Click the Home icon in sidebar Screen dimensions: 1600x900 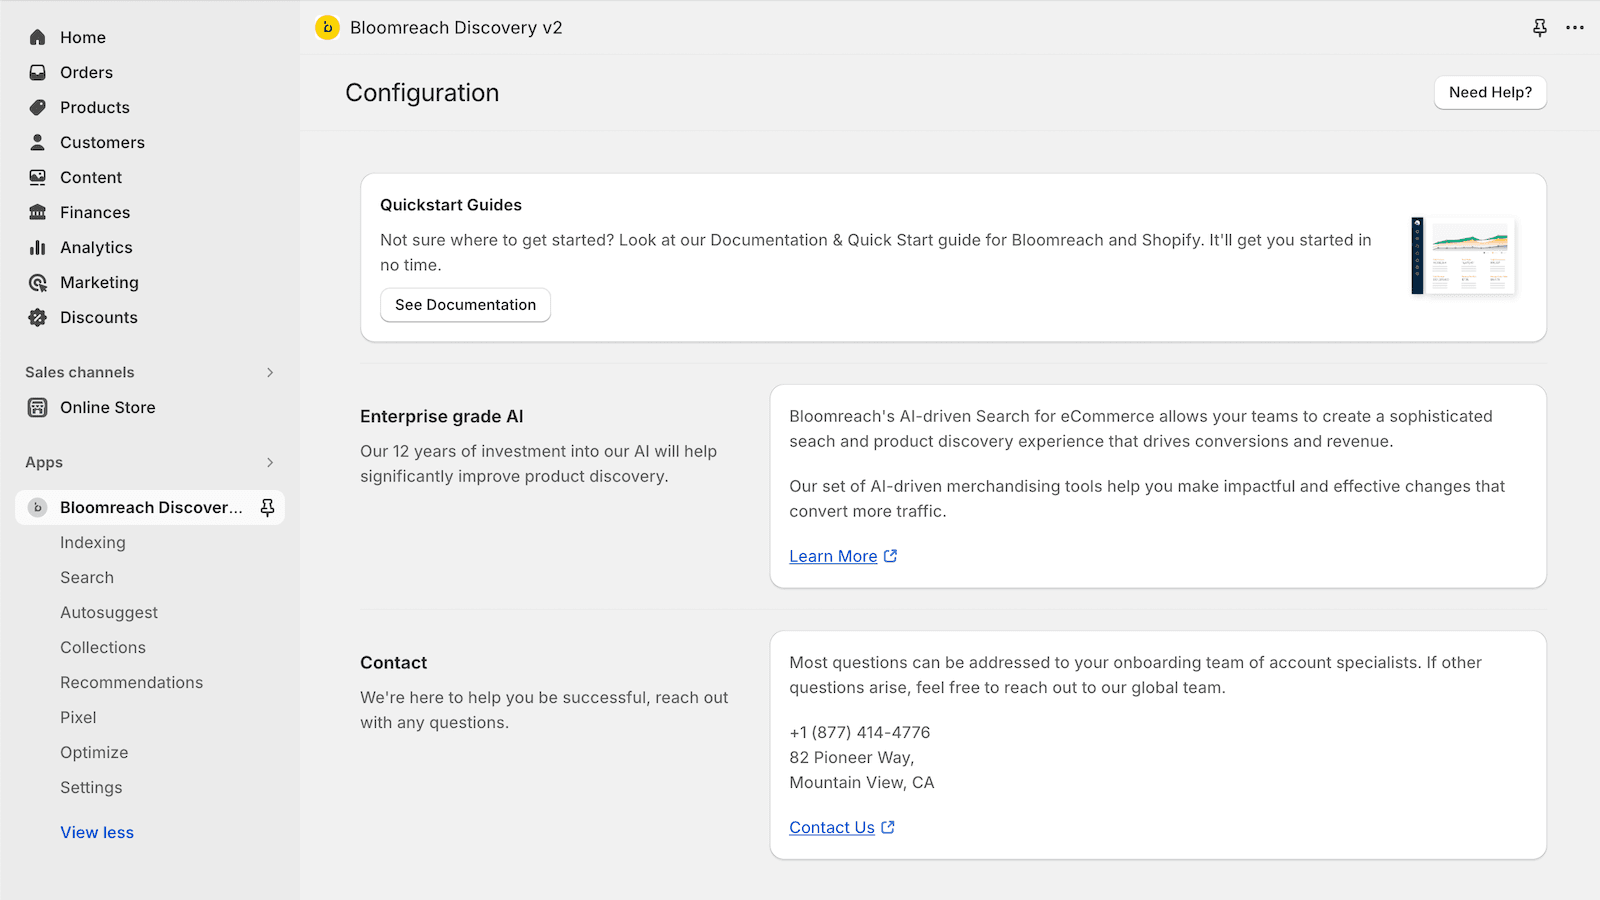point(38,37)
